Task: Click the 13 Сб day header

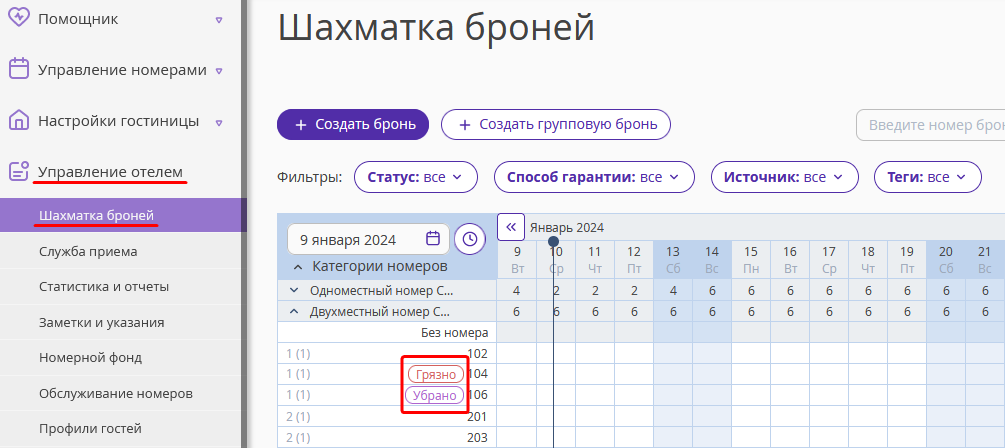Action: (673, 260)
